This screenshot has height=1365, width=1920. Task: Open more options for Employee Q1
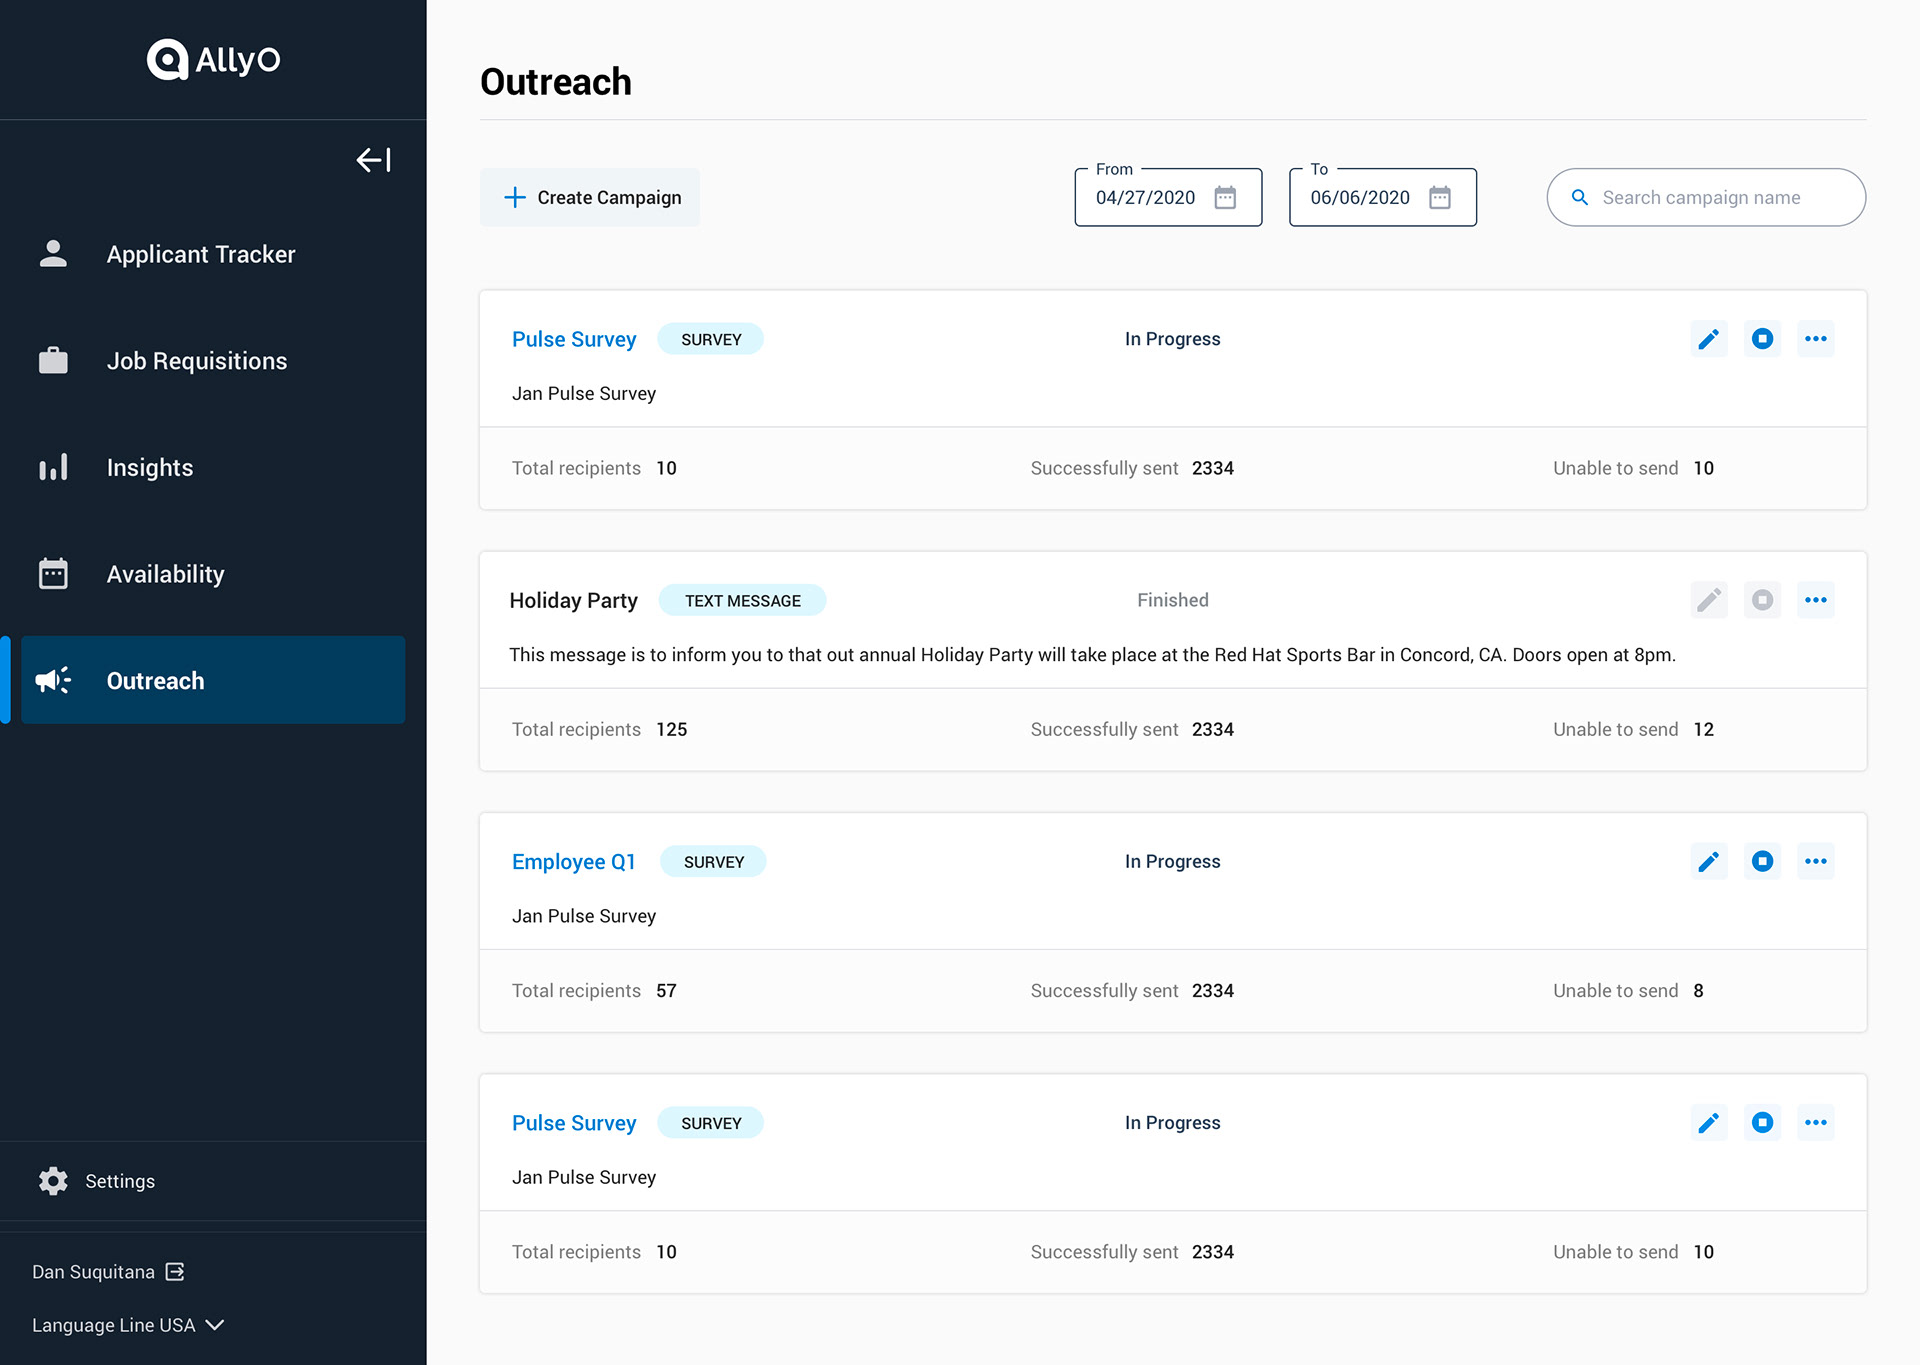(x=1815, y=861)
